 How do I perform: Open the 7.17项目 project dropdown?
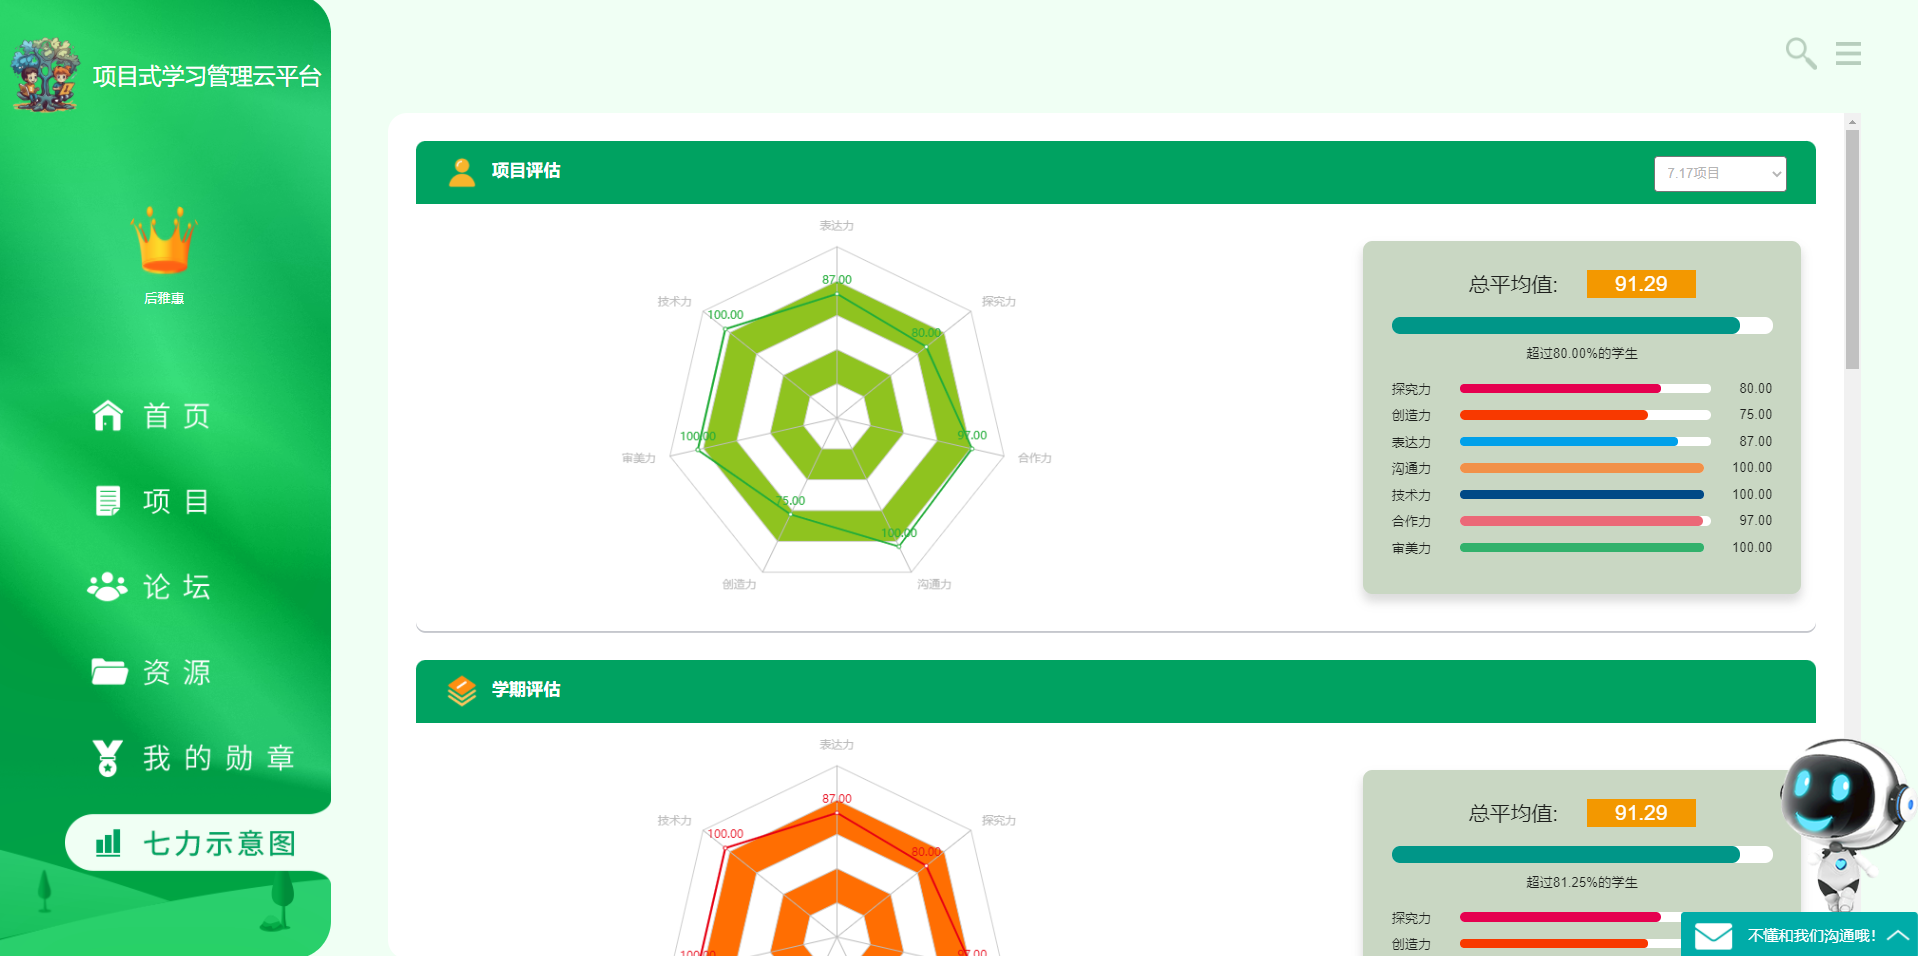coord(1719,173)
